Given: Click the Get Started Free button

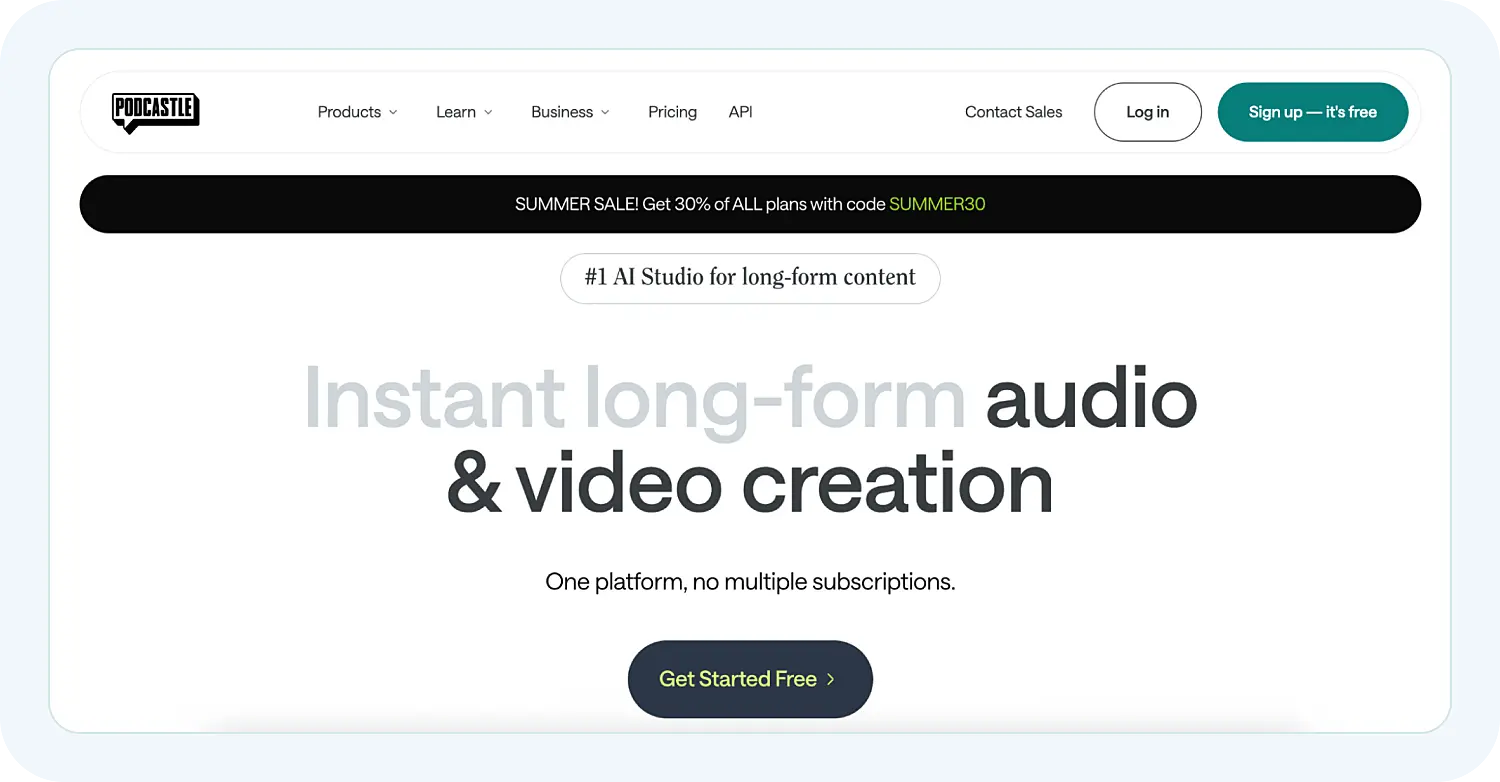Looking at the screenshot, I should point(750,679).
